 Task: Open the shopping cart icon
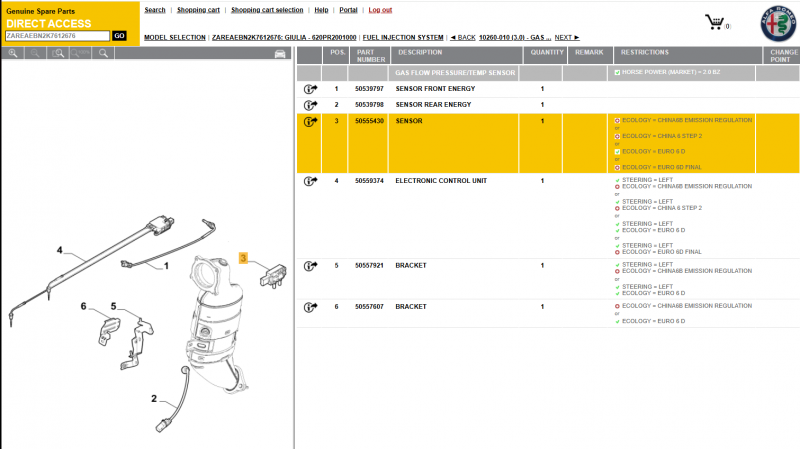[x=716, y=22]
